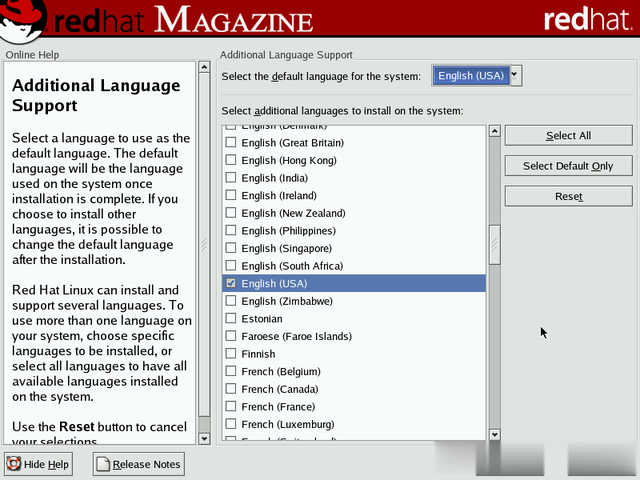Enable the English (India) checkbox
Viewport: 640px width, 480px height.
231,177
